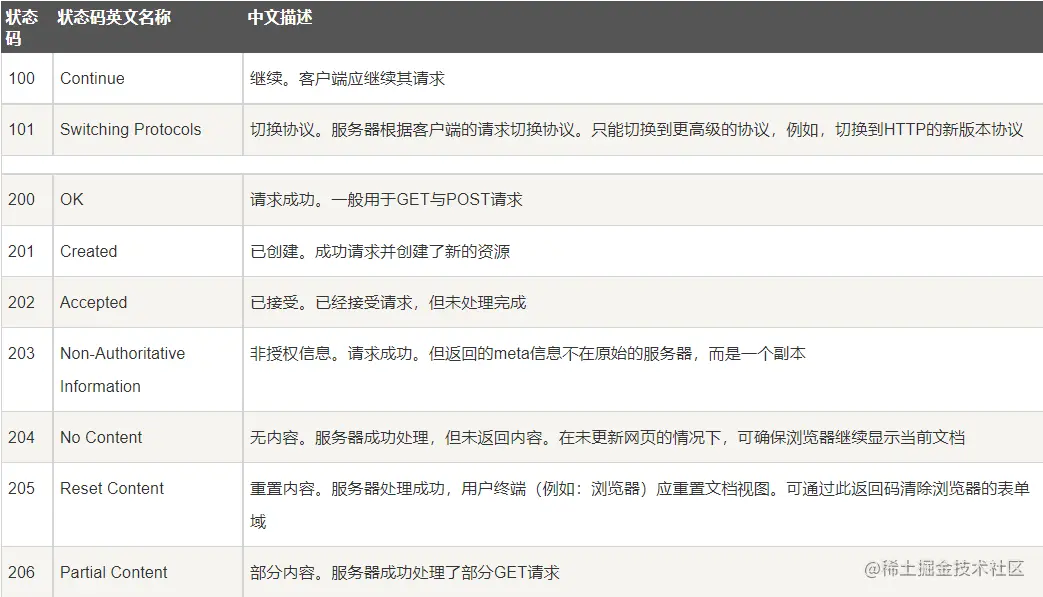Click the 状态码英文名称 column header

tap(114, 17)
